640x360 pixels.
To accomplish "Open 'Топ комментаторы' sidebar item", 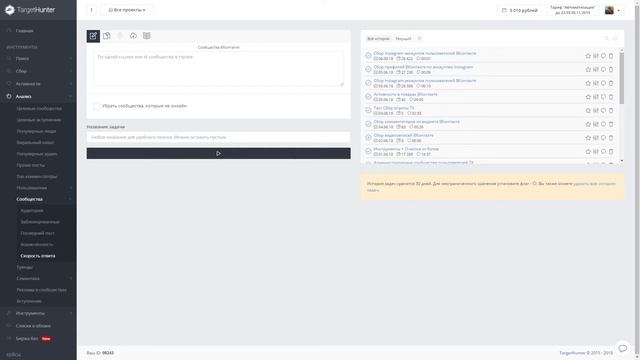I will pos(37,177).
